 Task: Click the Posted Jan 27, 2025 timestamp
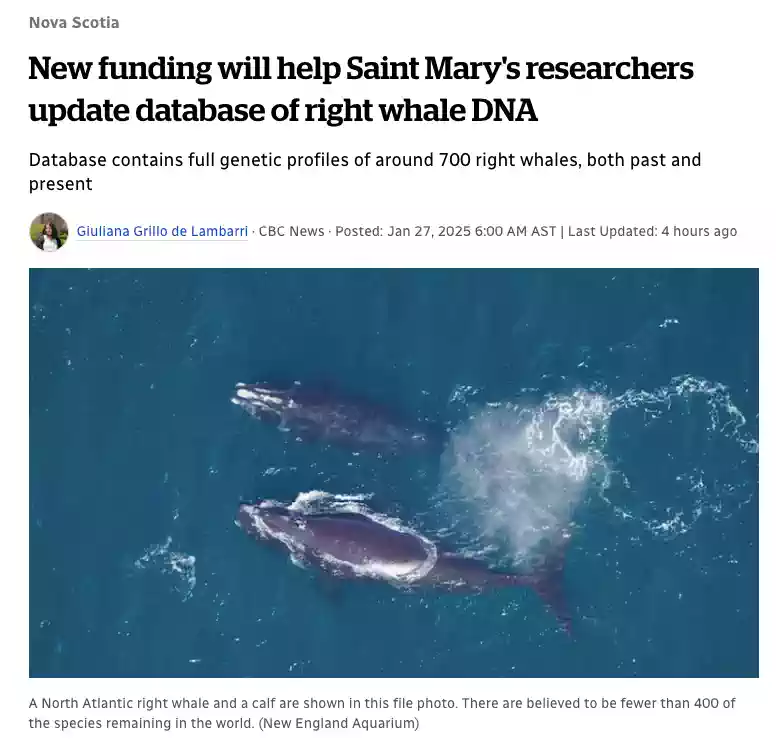[x=445, y=231]
